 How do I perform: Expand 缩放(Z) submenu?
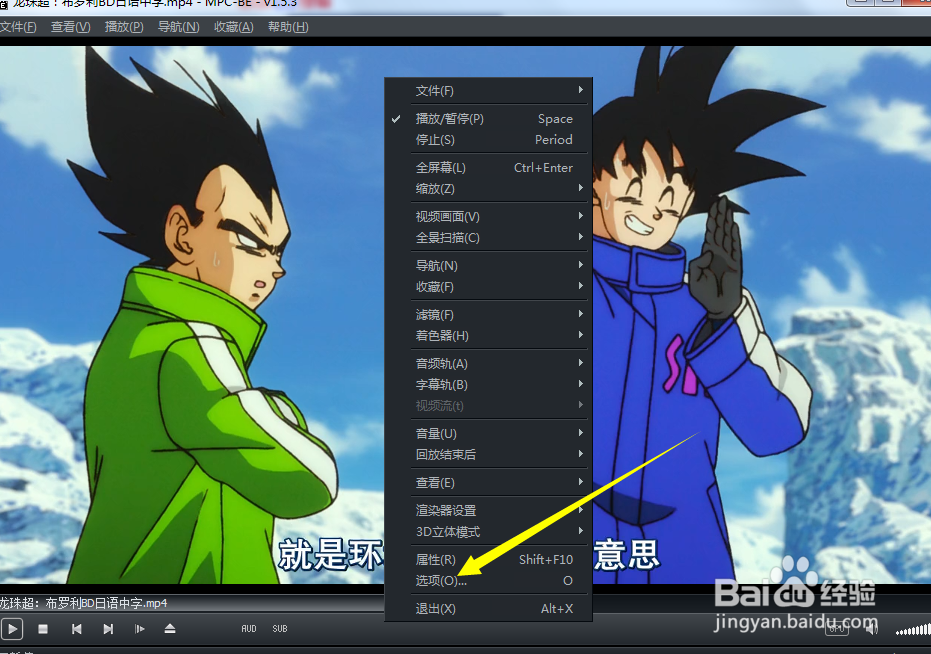[x=488, y=189]
